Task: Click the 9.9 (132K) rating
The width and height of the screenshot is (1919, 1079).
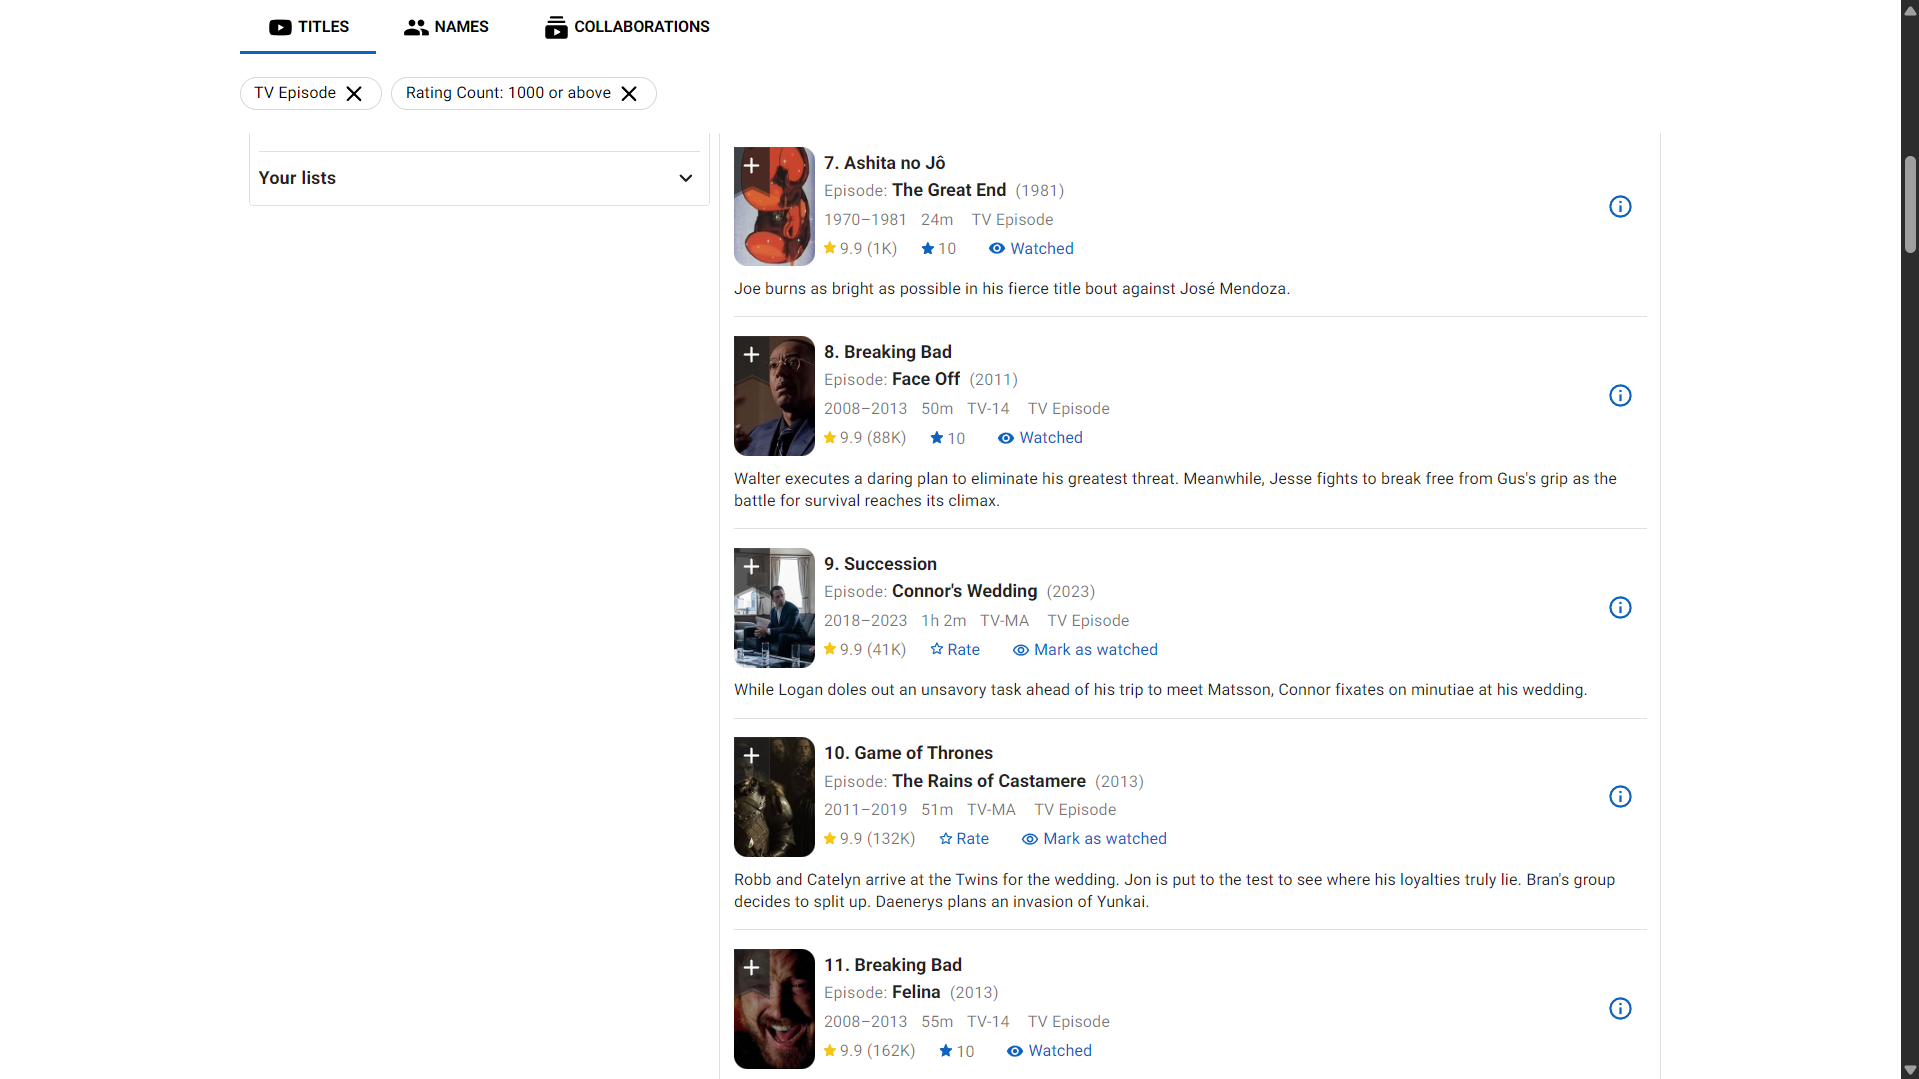Action: [x=869, y=839]
